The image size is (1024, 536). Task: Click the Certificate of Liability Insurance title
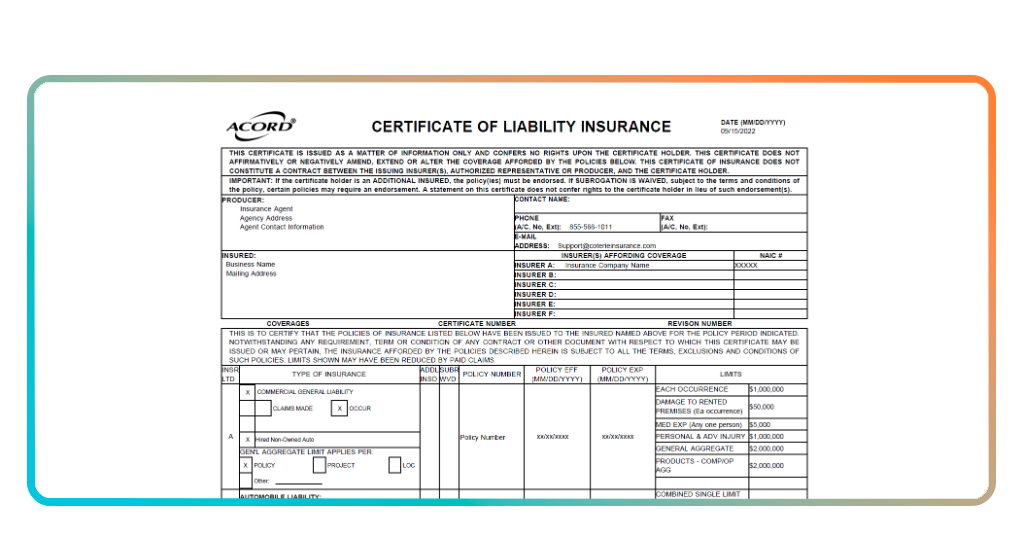521,127
